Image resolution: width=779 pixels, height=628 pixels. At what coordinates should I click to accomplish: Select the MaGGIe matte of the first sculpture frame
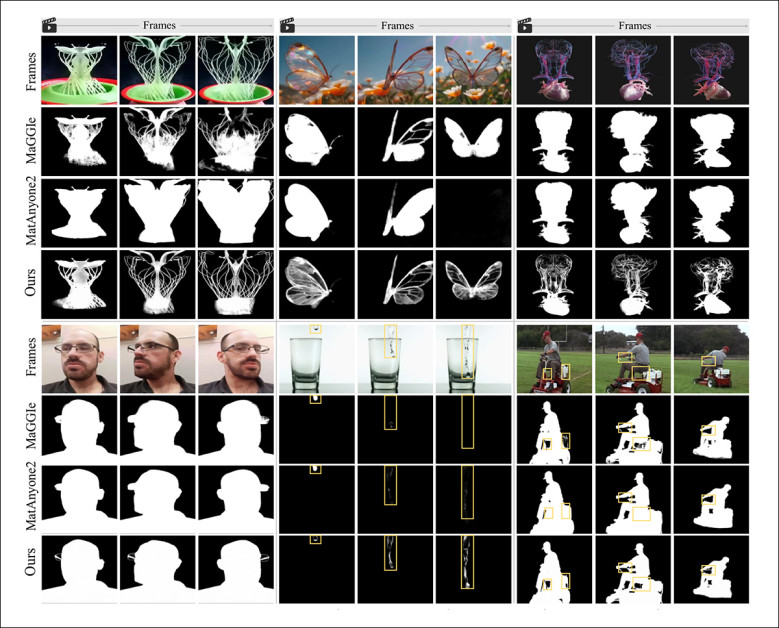pyautogui.click(x=79, y=142)
